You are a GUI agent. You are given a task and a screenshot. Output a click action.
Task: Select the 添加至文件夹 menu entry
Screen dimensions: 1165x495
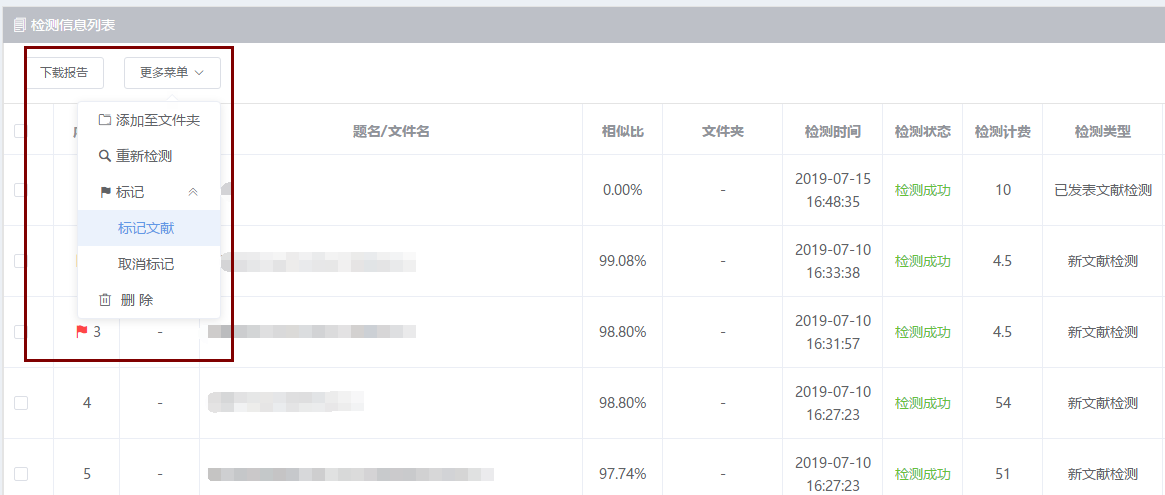(x=149, y=120)
